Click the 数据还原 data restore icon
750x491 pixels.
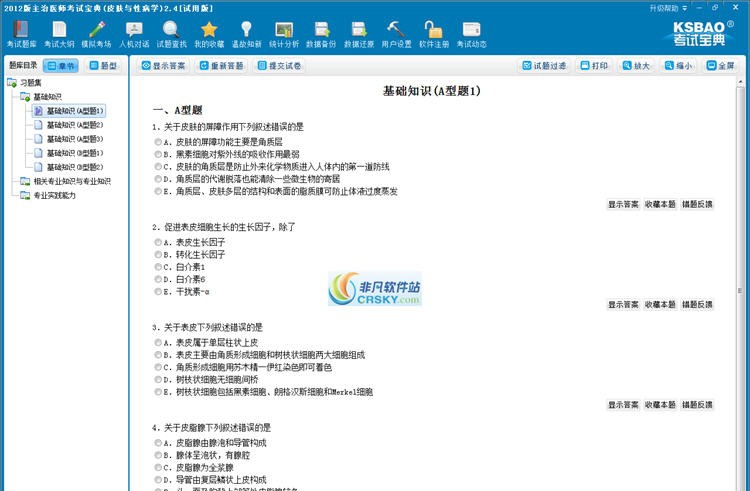(359, 34)
